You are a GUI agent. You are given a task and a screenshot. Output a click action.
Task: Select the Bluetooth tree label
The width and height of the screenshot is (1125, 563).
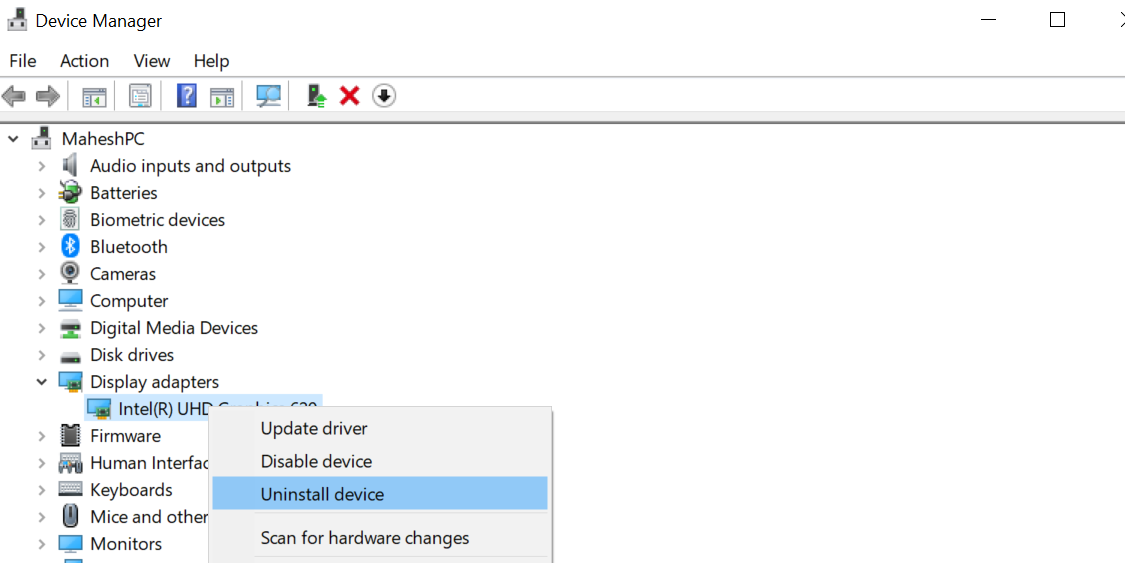click(x=129, y=247)
